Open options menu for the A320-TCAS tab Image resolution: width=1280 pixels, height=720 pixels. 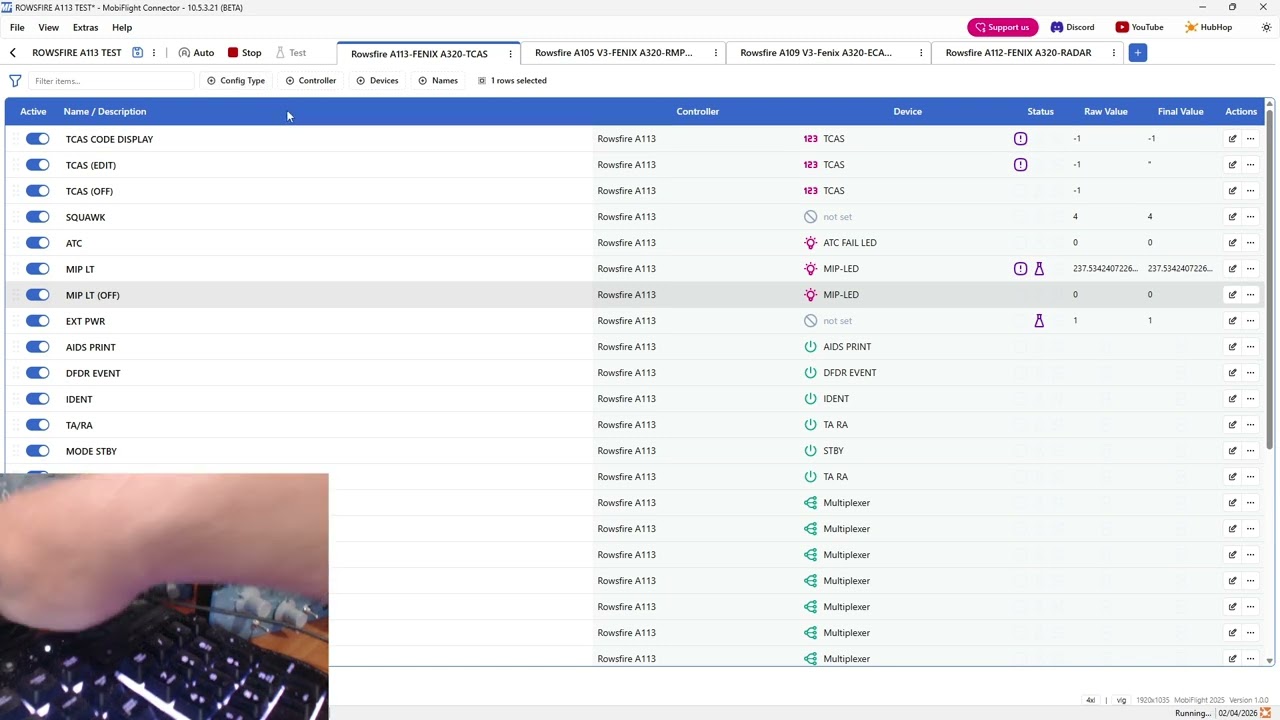[x=510, y=54]
